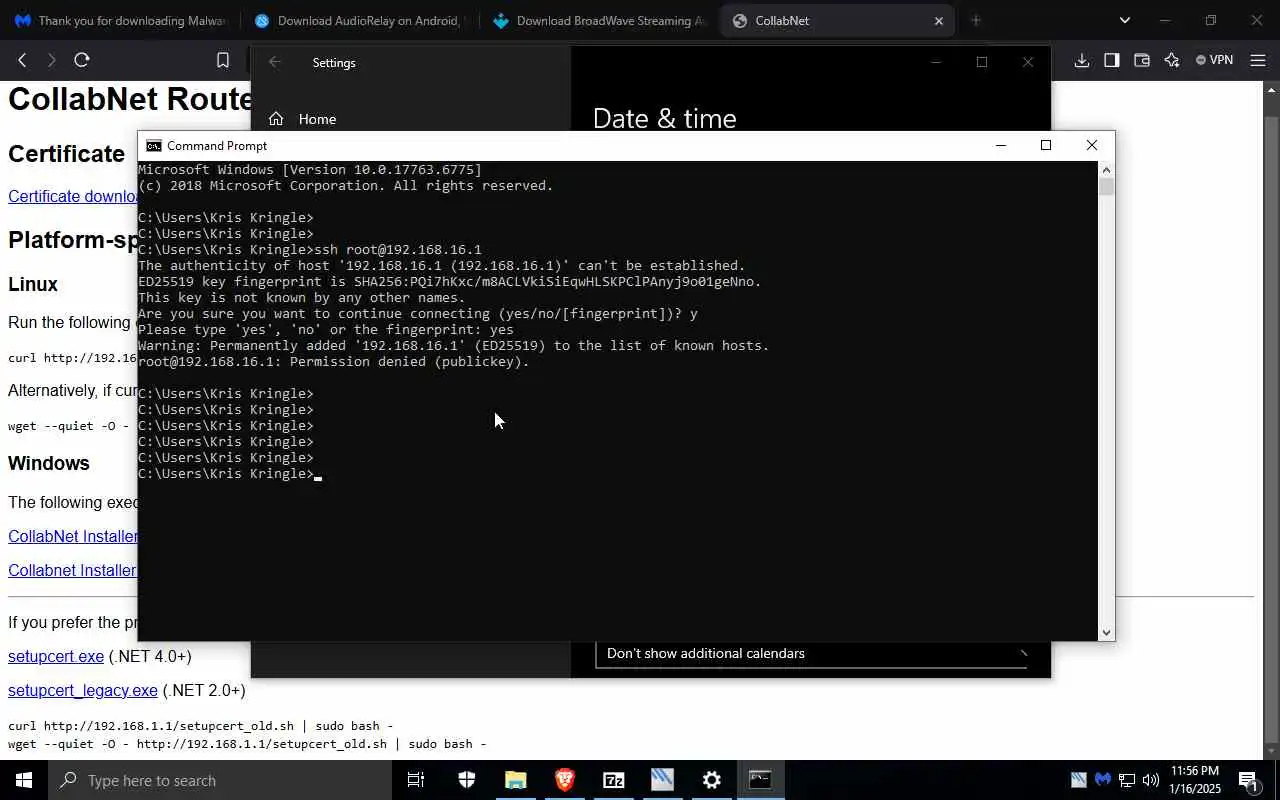This screenshot has width=1280, height=800.
Task: Switch to the Download AudioRelay tab
Action: (x=359, y=20)
